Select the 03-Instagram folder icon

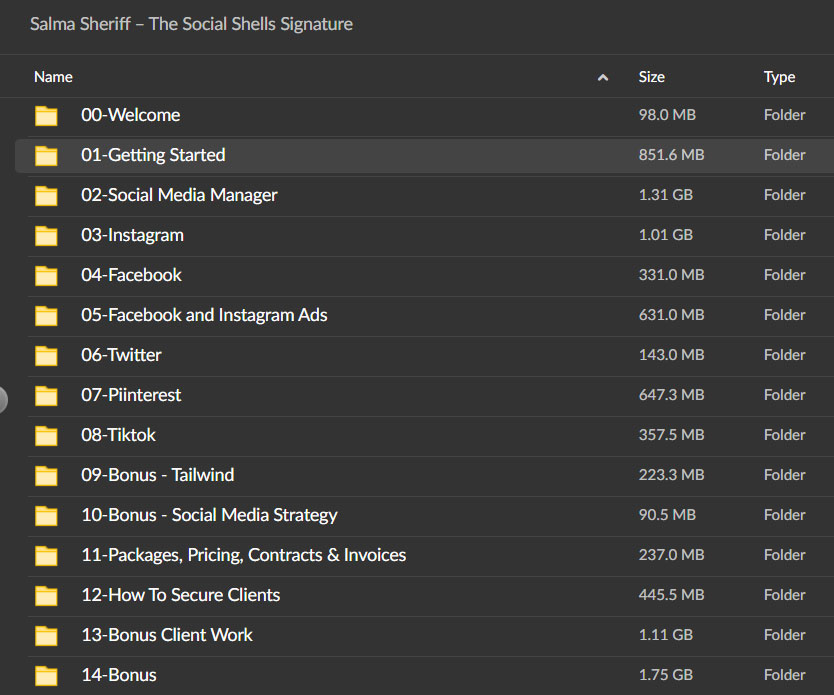click(46, 236)
